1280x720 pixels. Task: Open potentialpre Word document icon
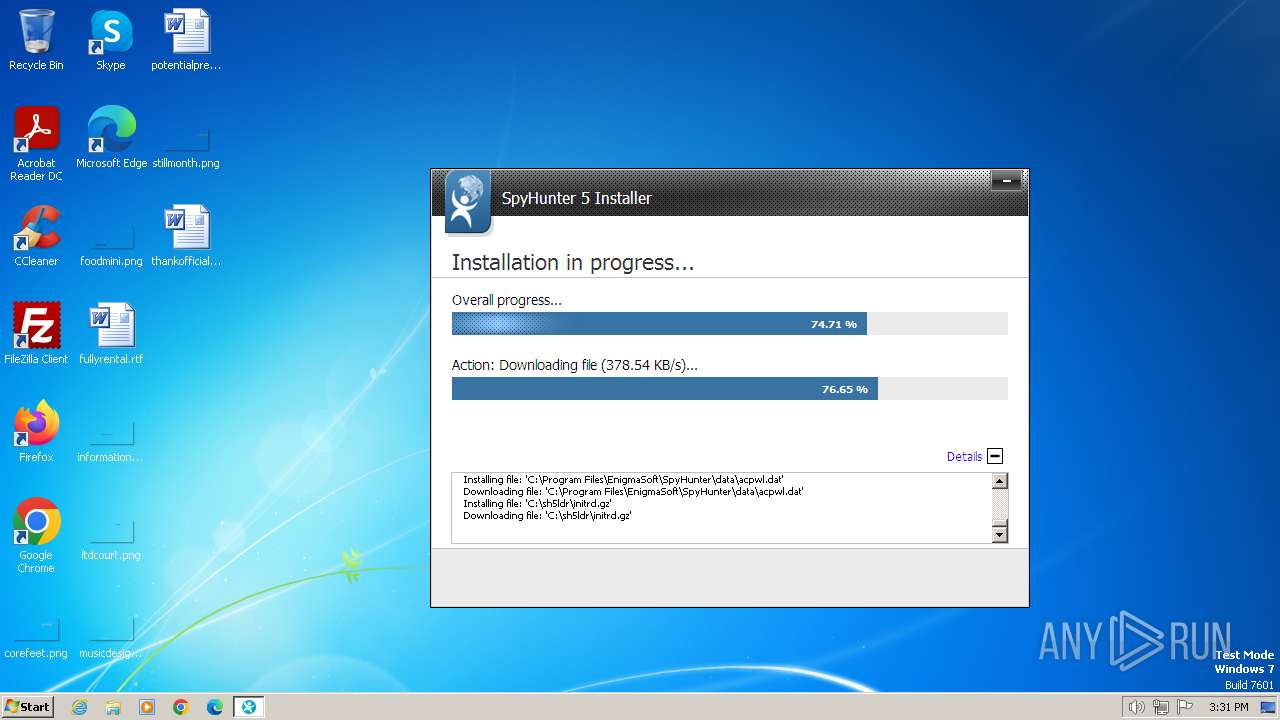click(x=186, y=40)
